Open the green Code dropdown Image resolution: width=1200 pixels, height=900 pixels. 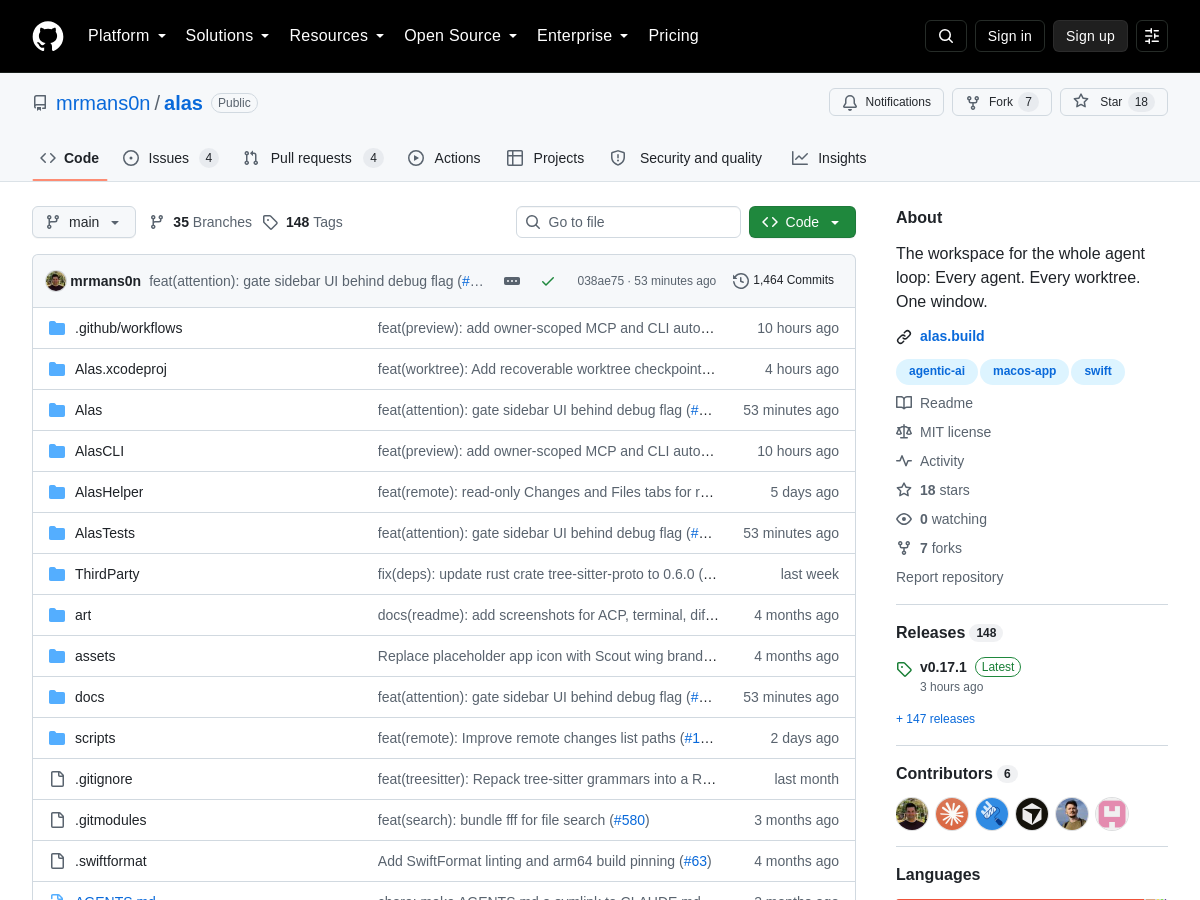[802, 222]
